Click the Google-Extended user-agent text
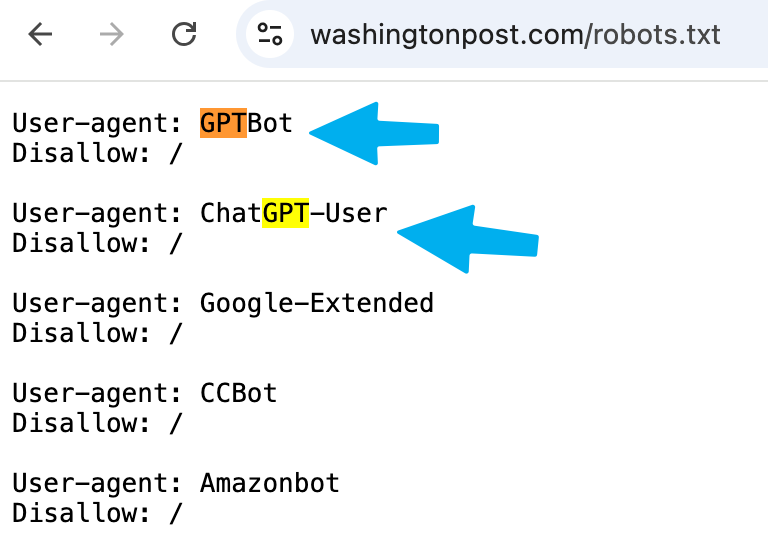The height and width of the screenshot is (546, 768). 317,304
